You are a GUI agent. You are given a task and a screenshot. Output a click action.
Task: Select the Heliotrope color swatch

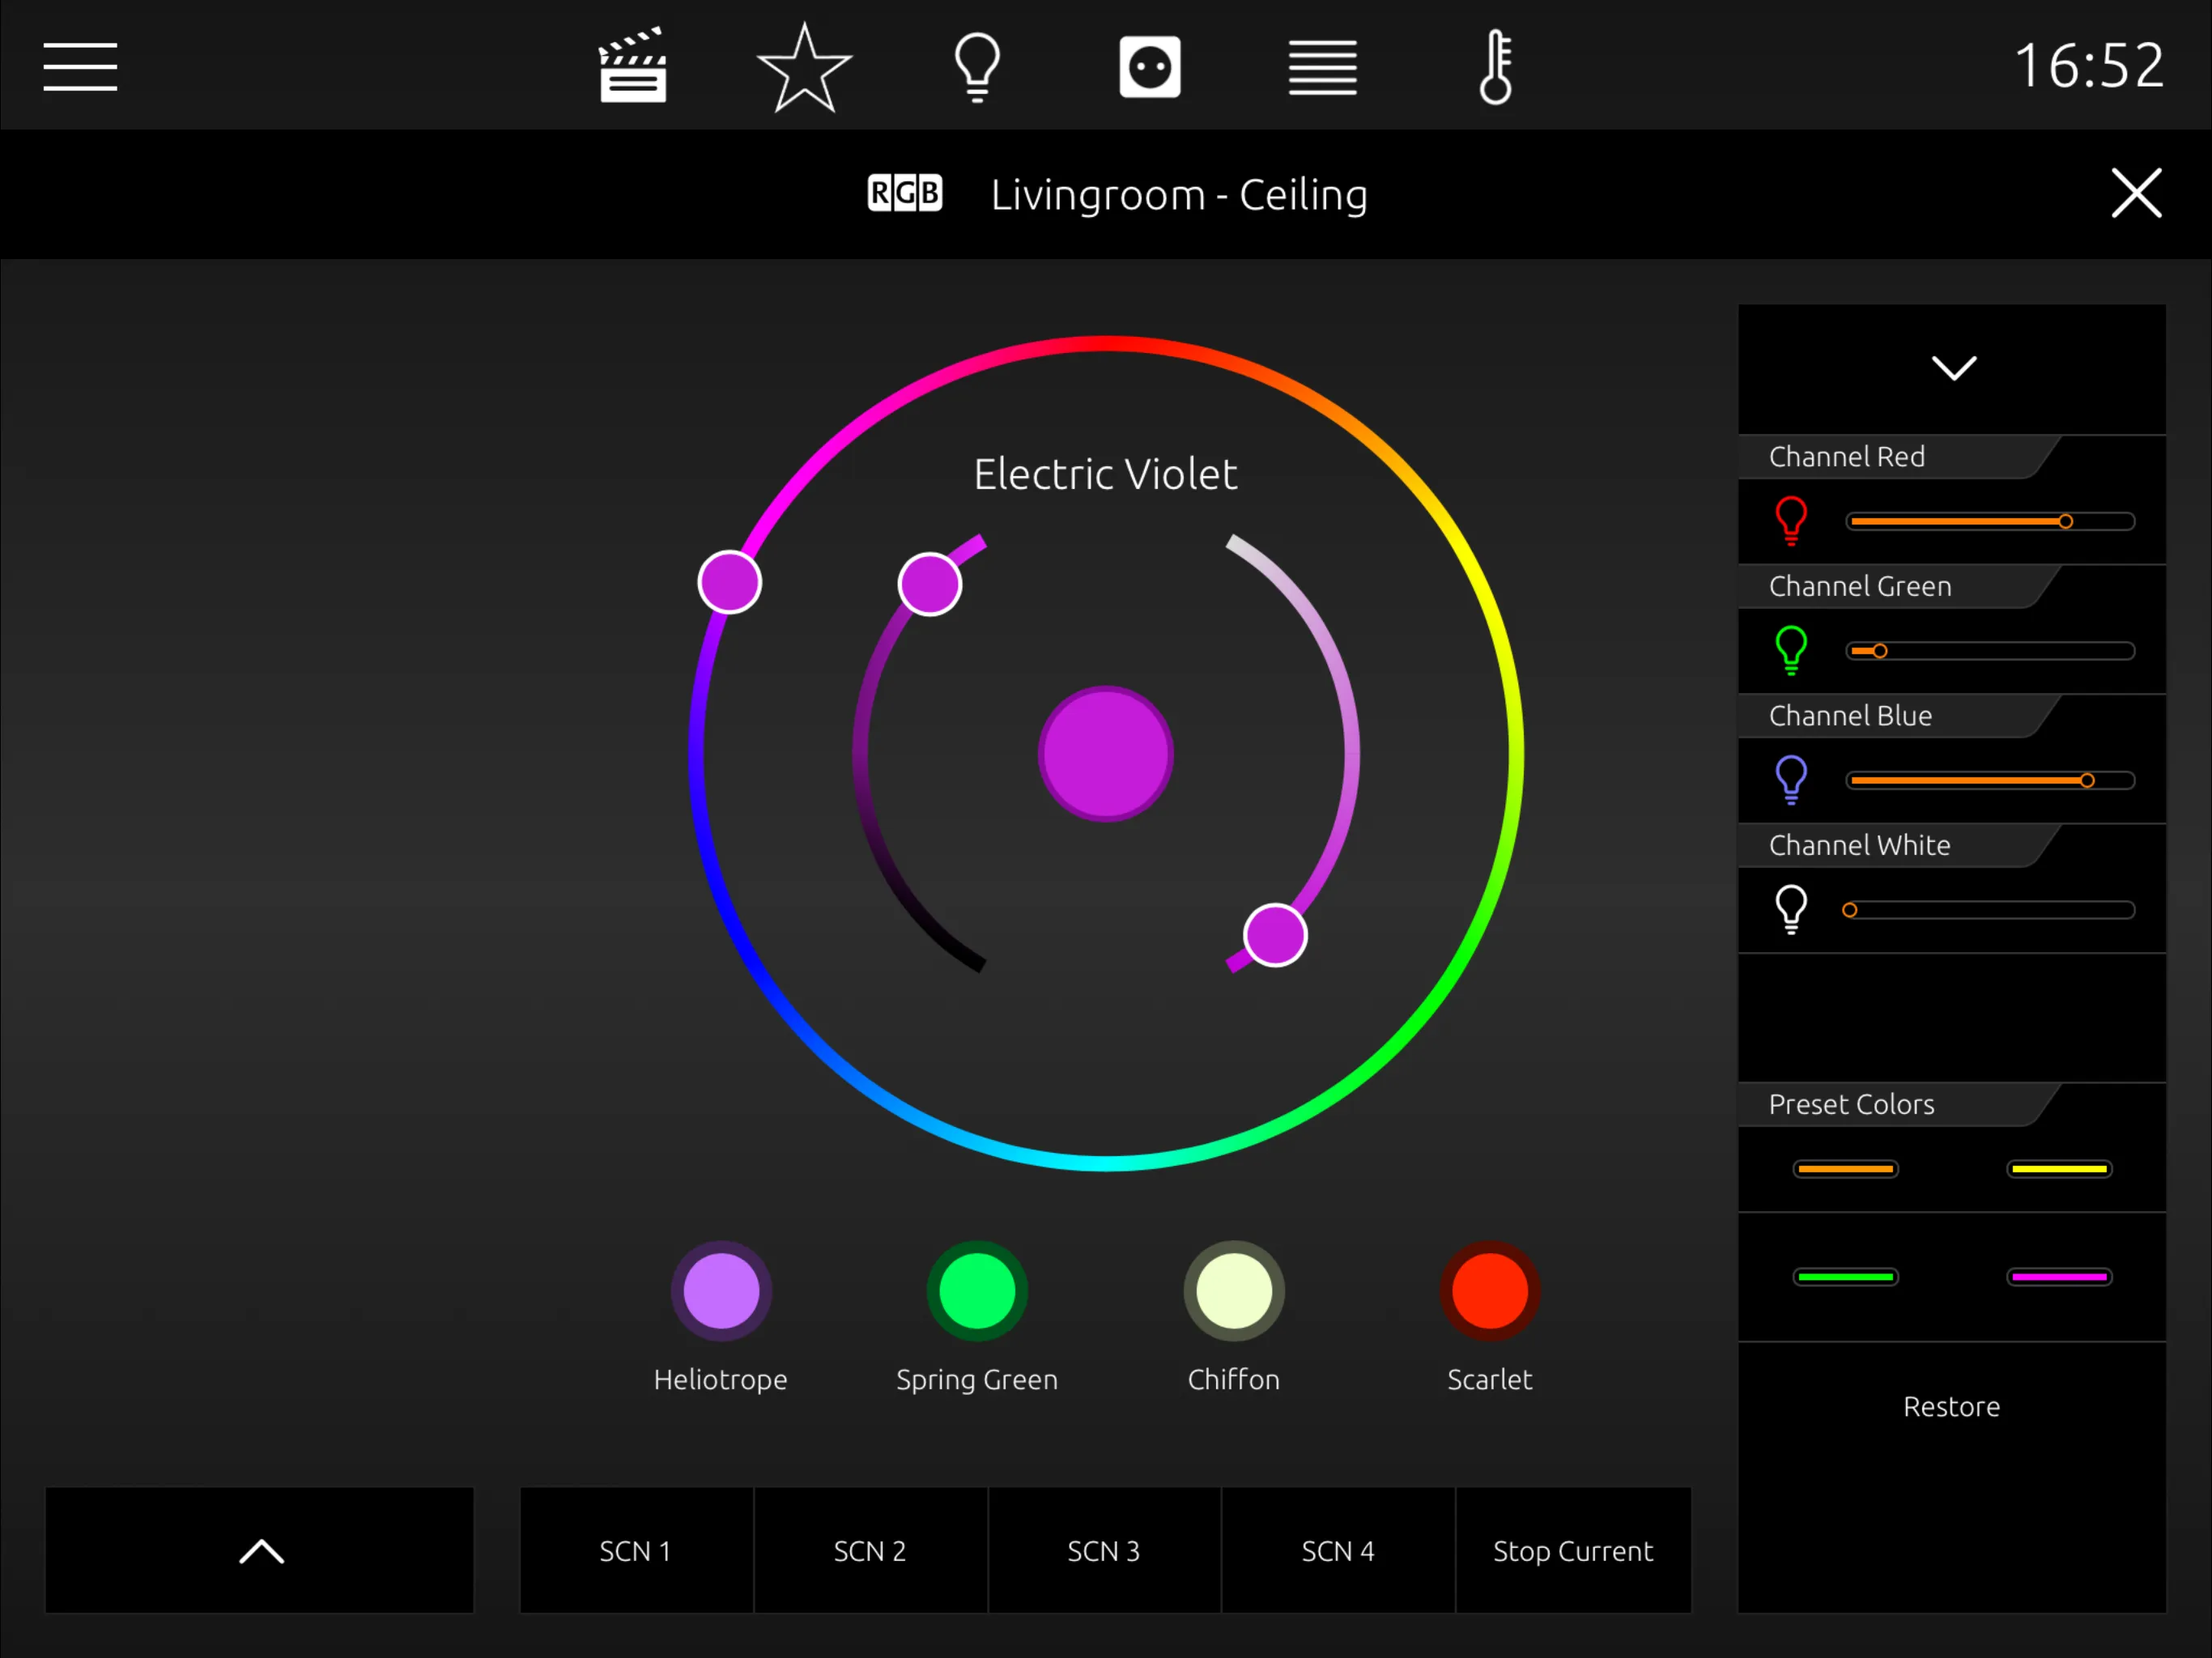(721, 1291)
